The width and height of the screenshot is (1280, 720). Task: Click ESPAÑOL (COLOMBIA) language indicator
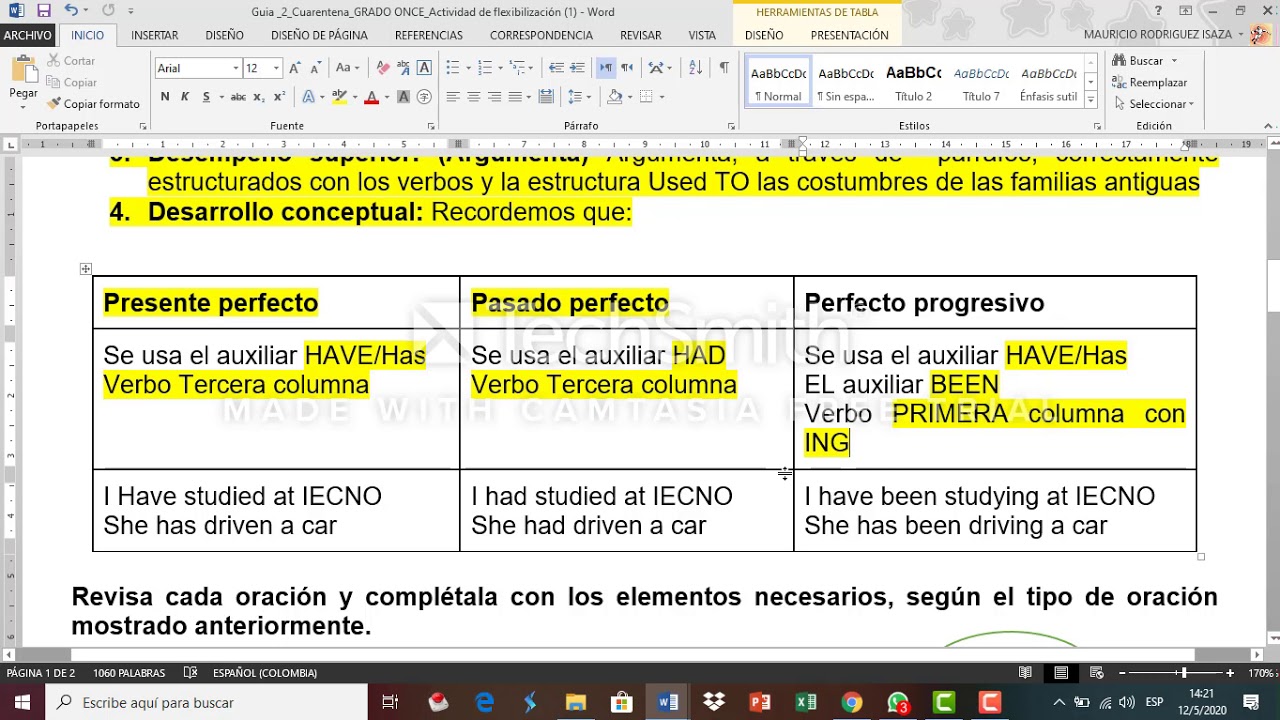pyautogui.click(x=264, y=673)
